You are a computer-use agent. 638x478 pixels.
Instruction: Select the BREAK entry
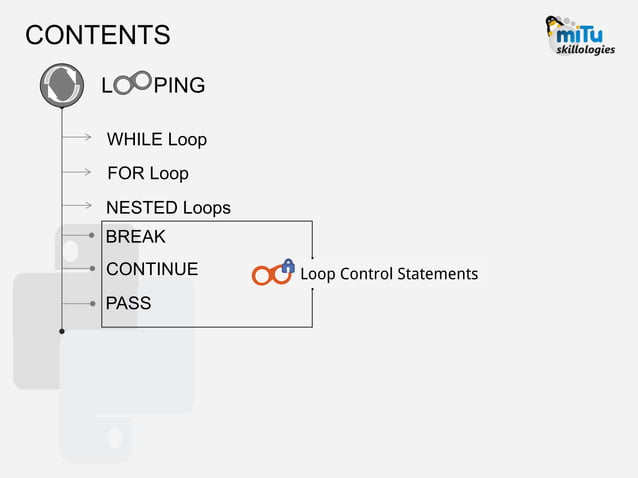(x=135, y=236)
